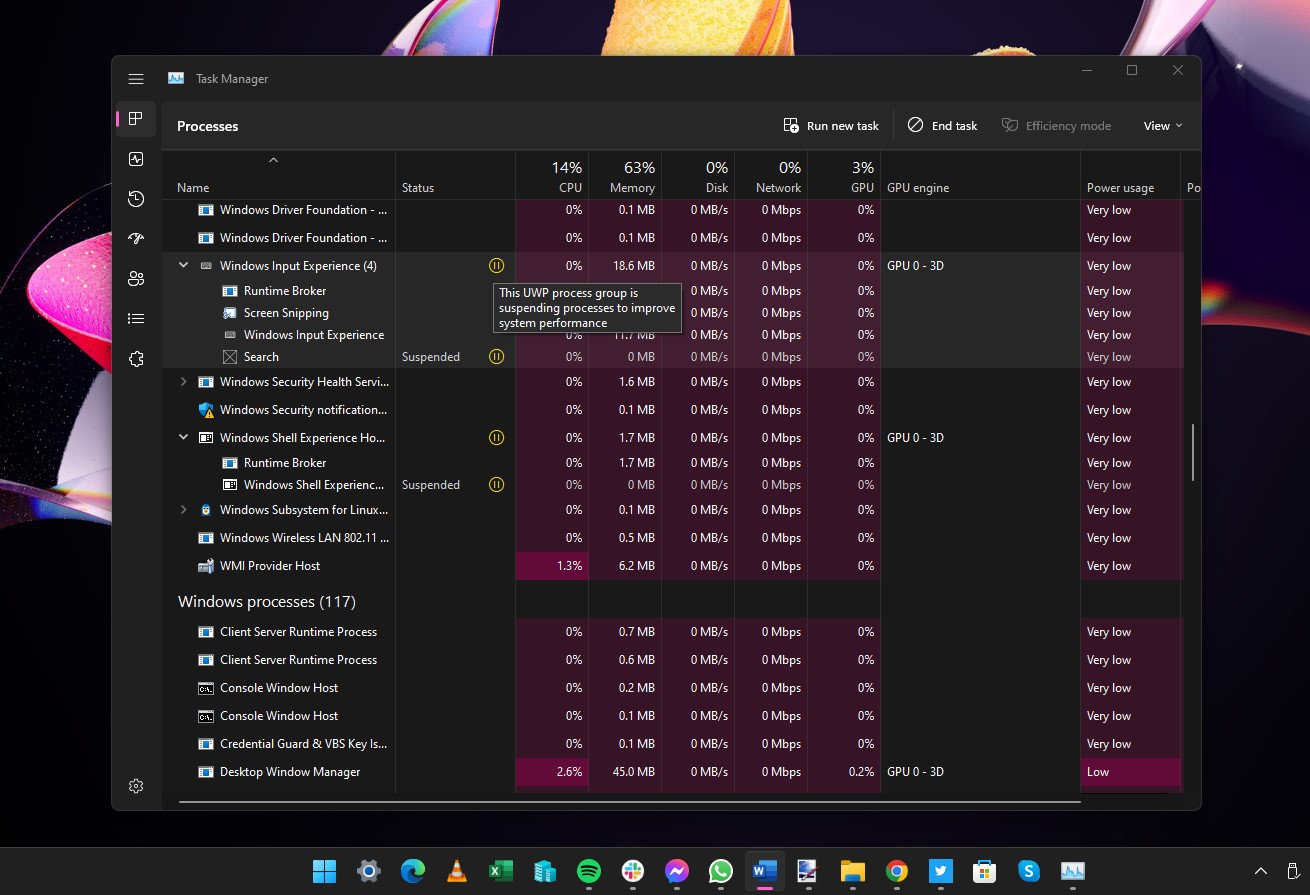Open the View dropdown menu
Viewport: 1310px width, 895px height.
pyautogui.click(x=1163, y=126)
